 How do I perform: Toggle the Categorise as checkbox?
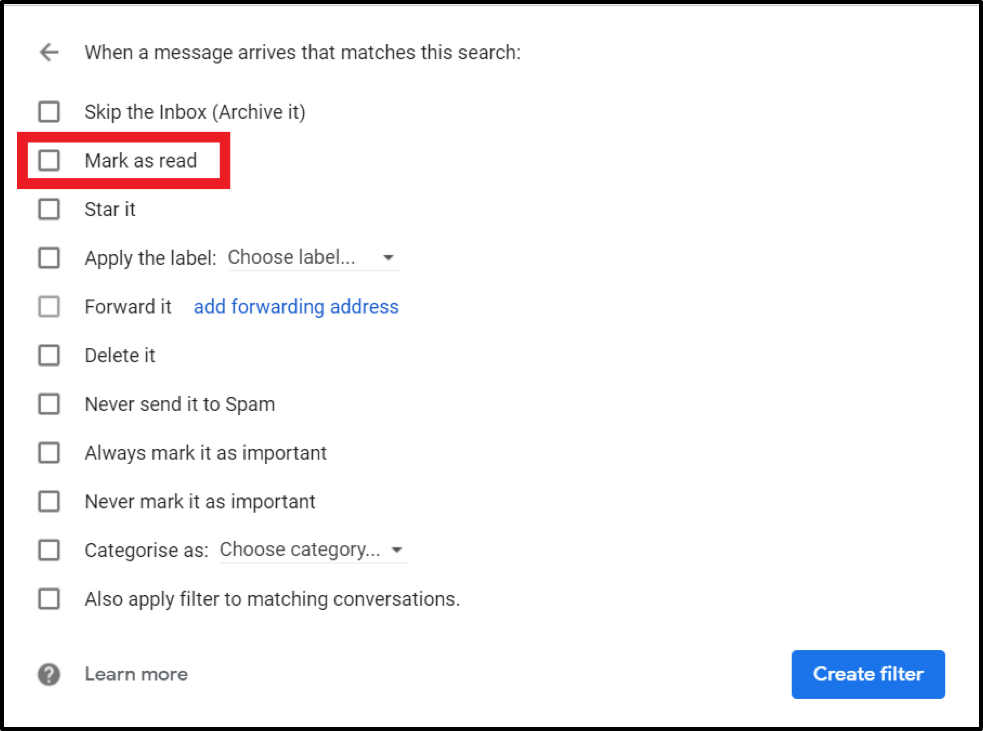coord(49,550)
